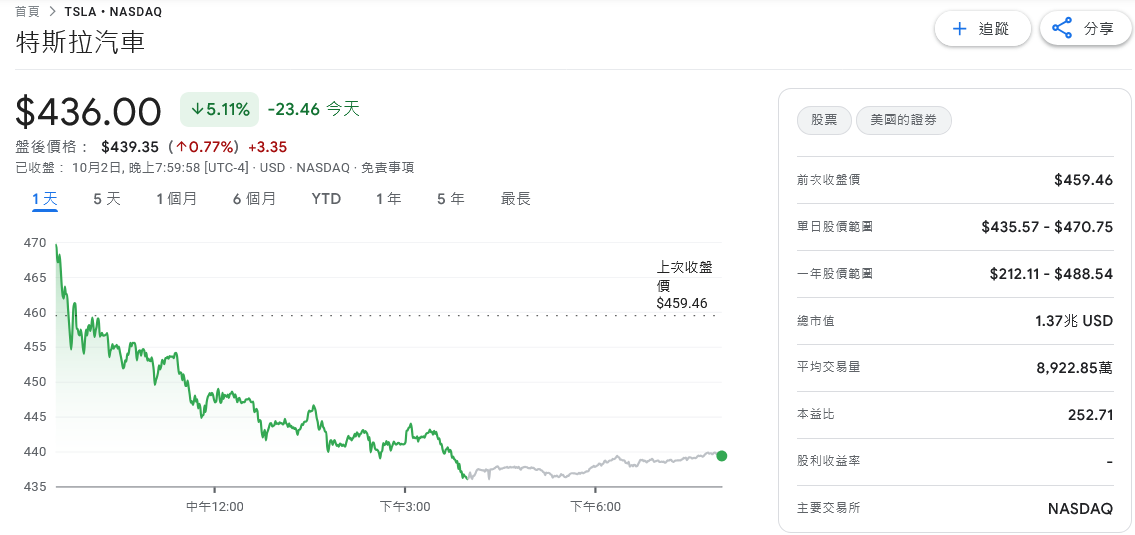Image resolution: width=1135 pixels, height=535 pixels.
Task: Click the green dot at chart end
Action: 722,456
